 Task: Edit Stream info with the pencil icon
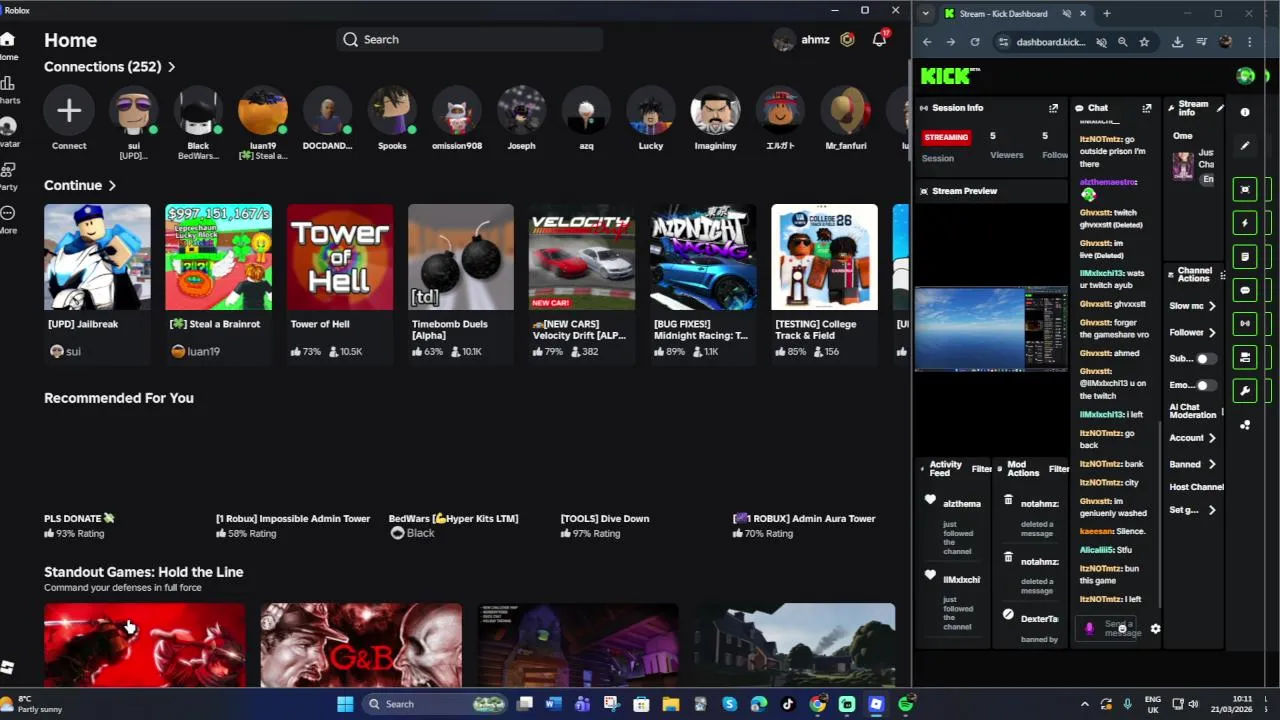click(x=1219, y=108)
